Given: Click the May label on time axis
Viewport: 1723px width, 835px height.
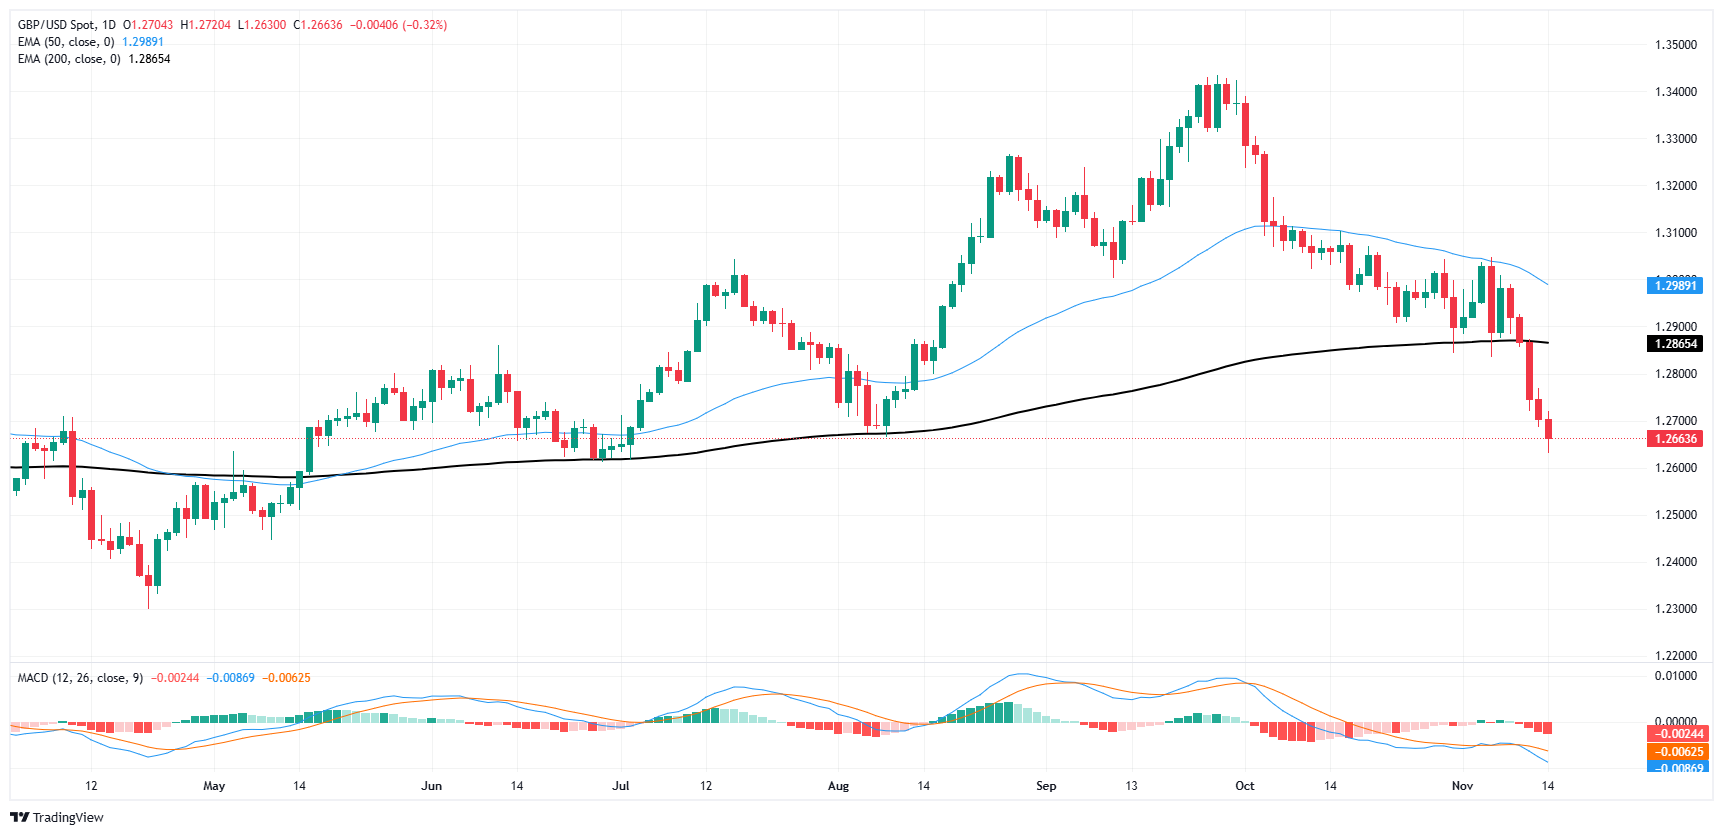Looking at the screenshot, I should click(214, 786).
